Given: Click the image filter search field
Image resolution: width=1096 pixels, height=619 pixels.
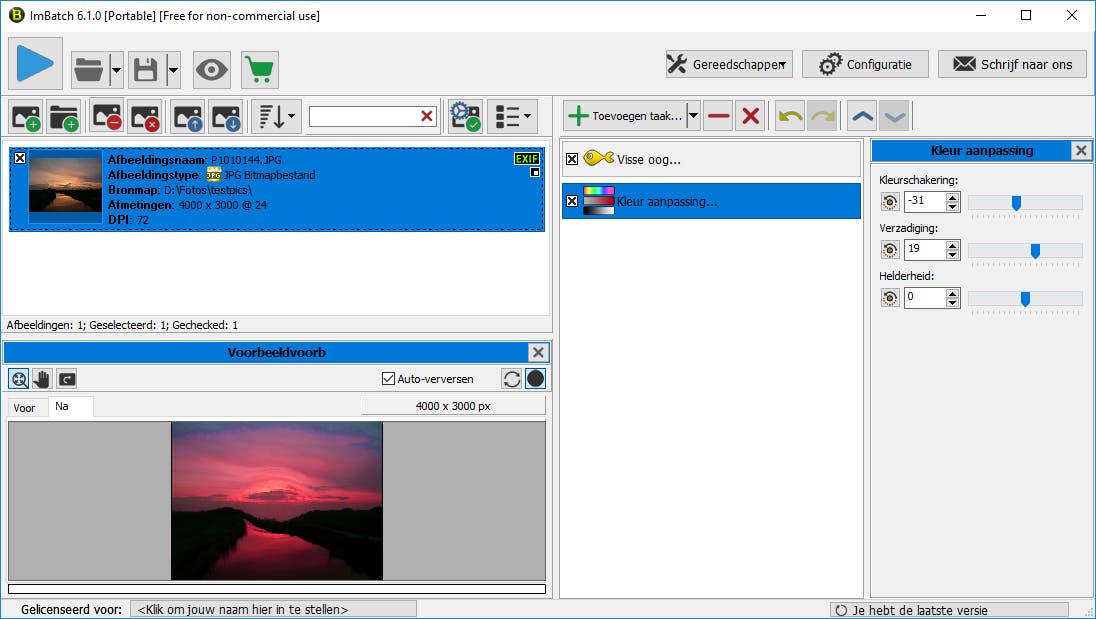Looking at the screenshot, I should tap(363, 116).
